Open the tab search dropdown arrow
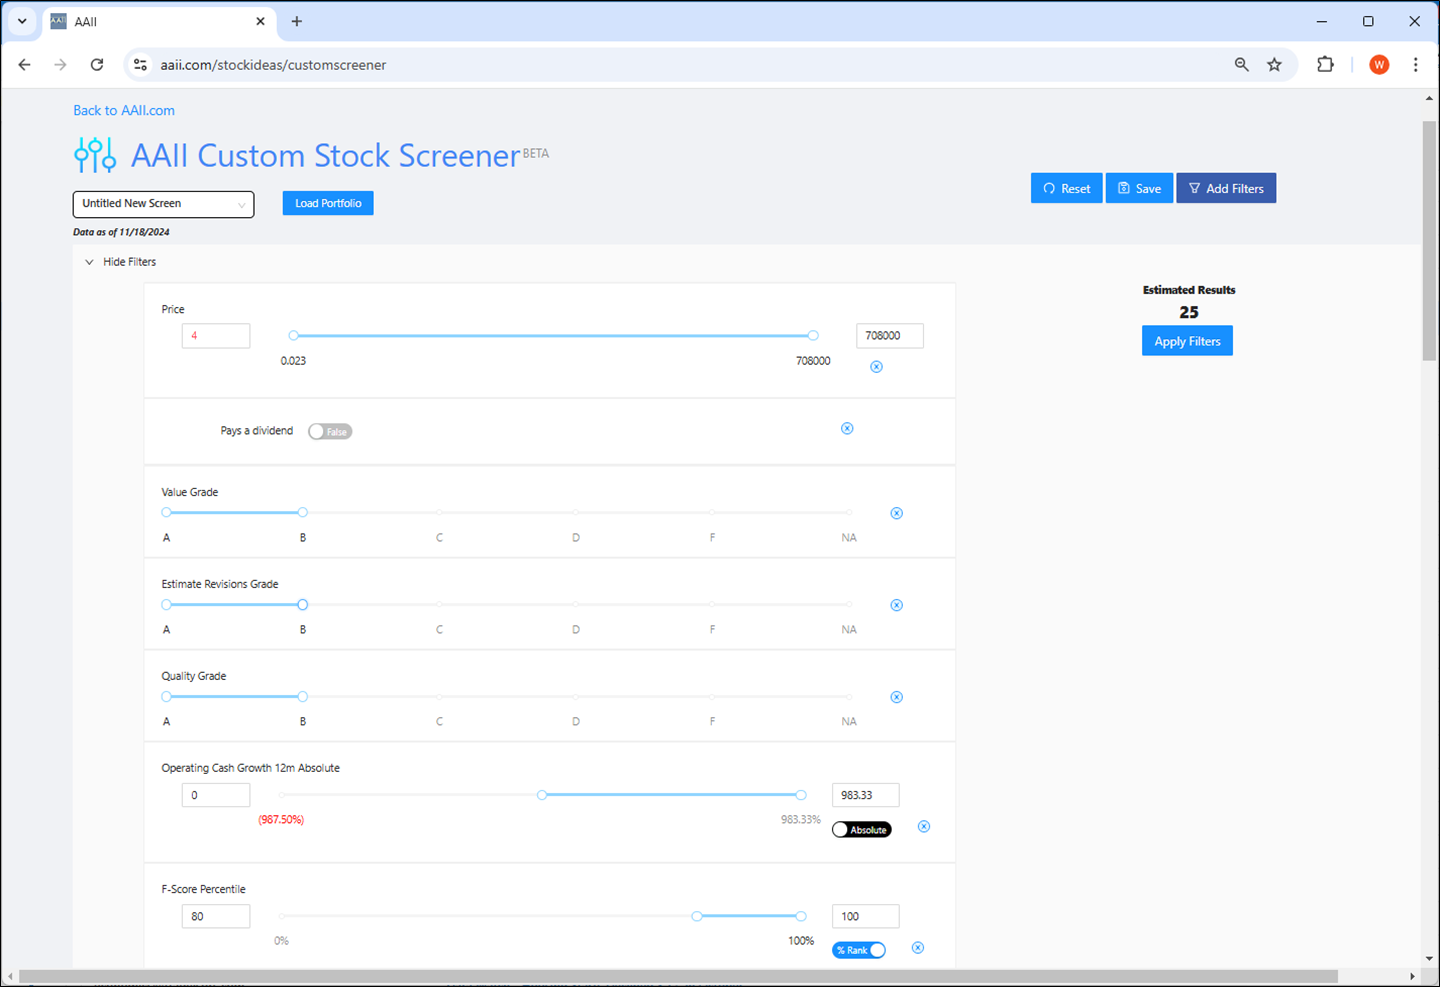Screen dimensions: 1440x987 coord(22,21)
